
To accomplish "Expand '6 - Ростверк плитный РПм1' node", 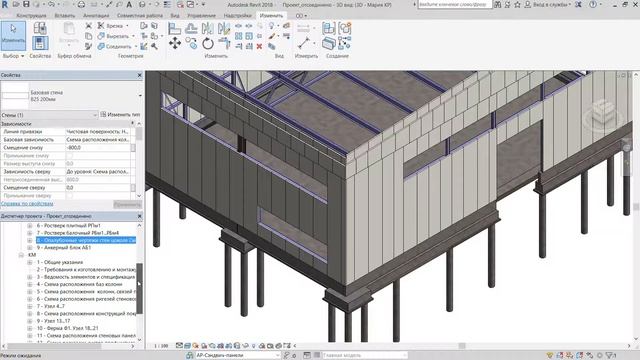I will (29, 225).
